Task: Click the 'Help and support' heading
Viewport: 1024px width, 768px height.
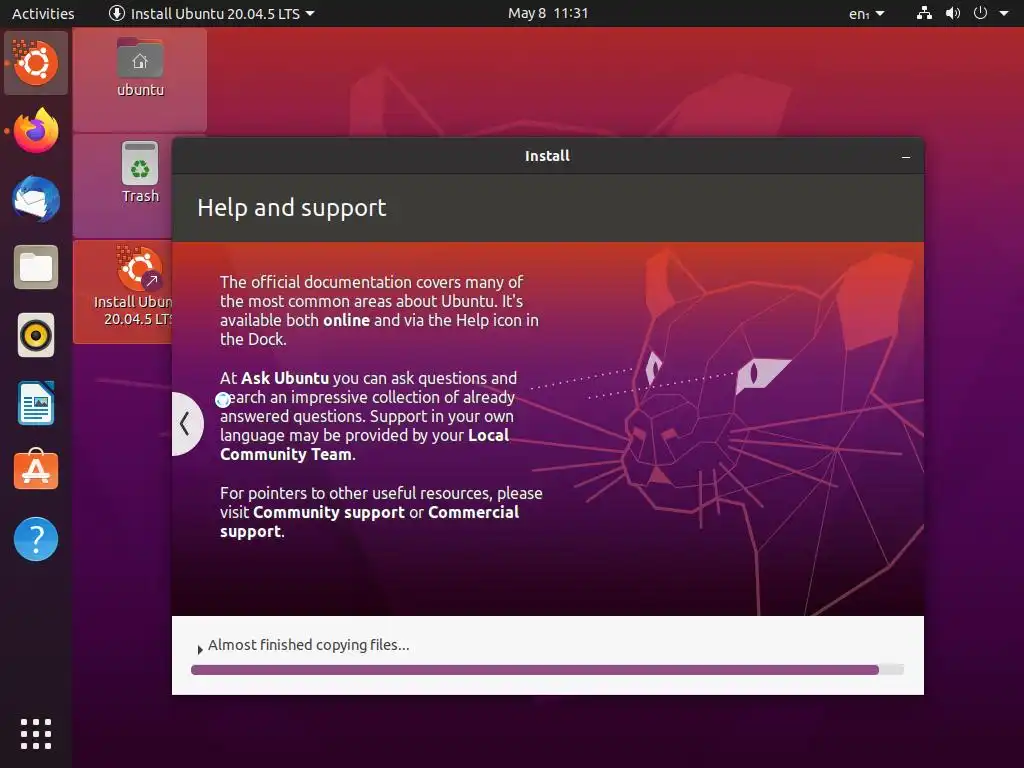Action: 292,208
